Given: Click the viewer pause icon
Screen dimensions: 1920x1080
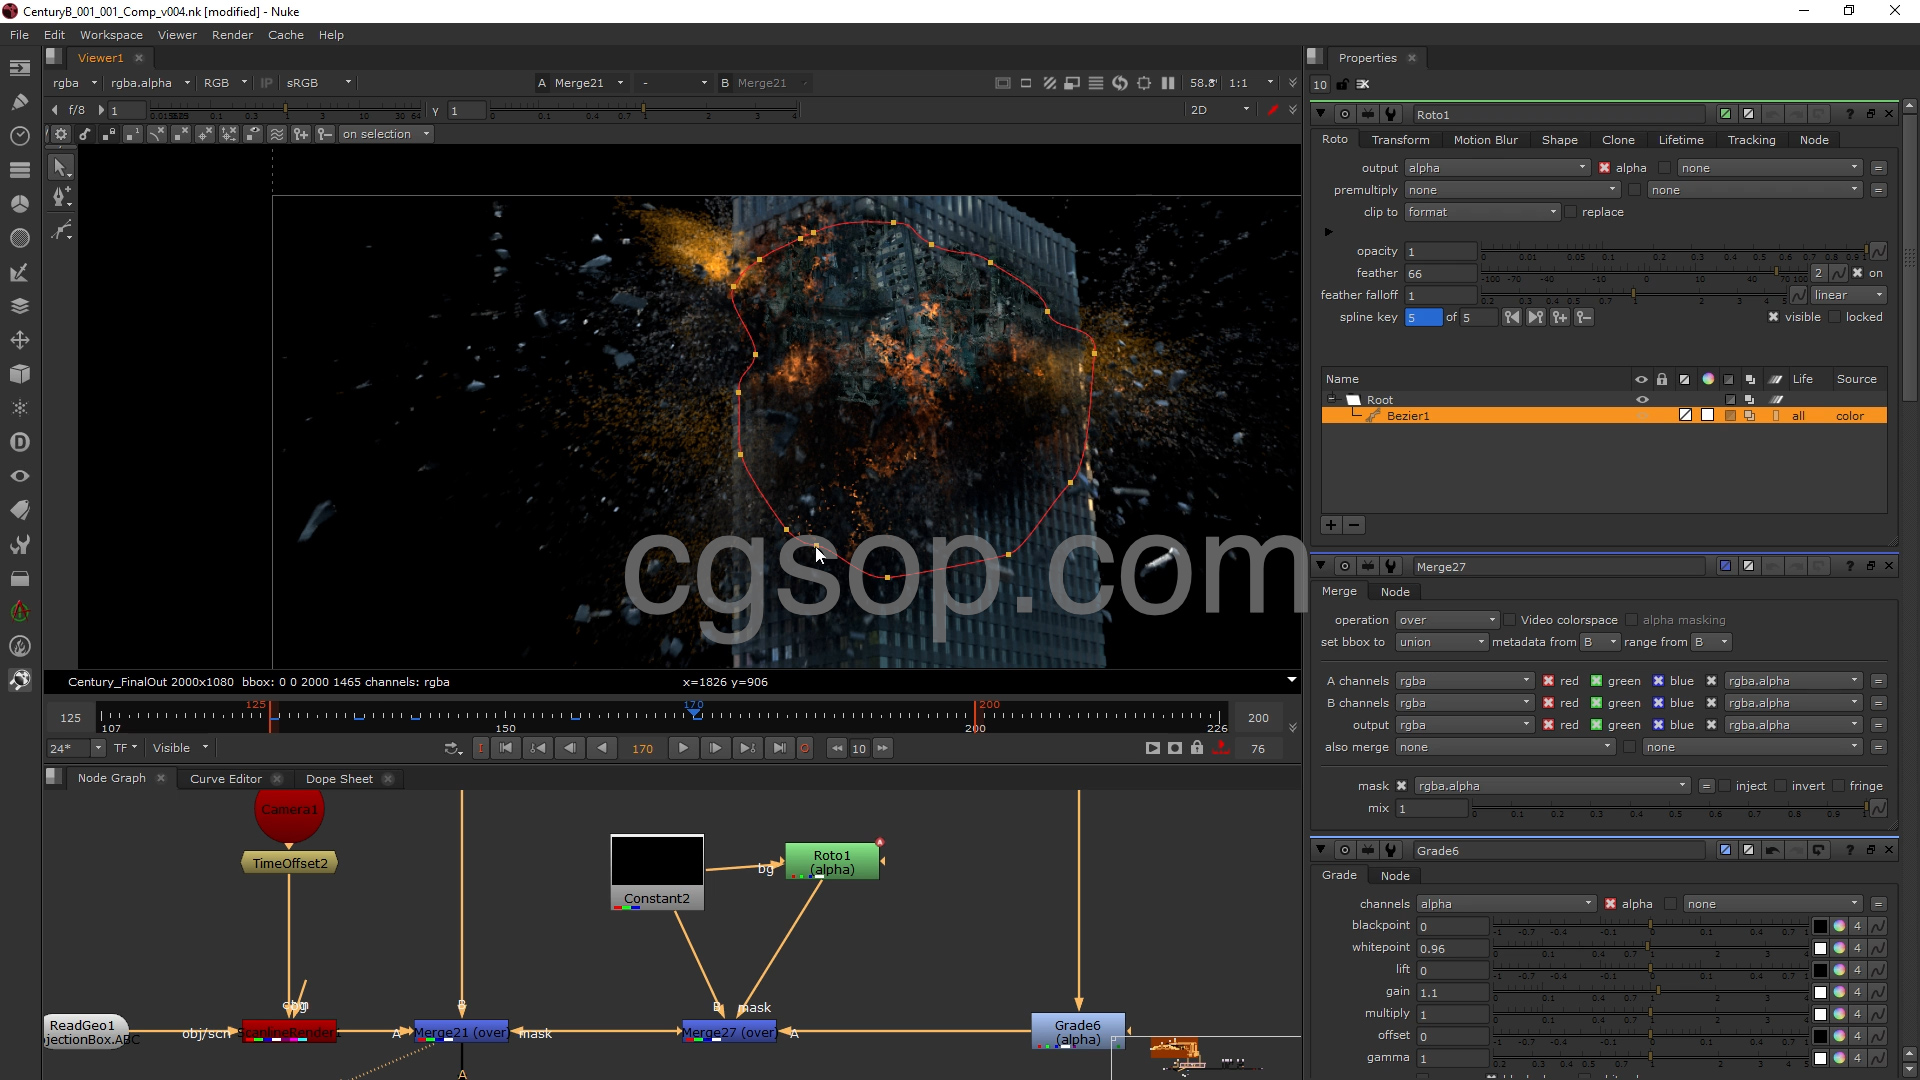Looking at the screenshot, I should (1168, 83).
